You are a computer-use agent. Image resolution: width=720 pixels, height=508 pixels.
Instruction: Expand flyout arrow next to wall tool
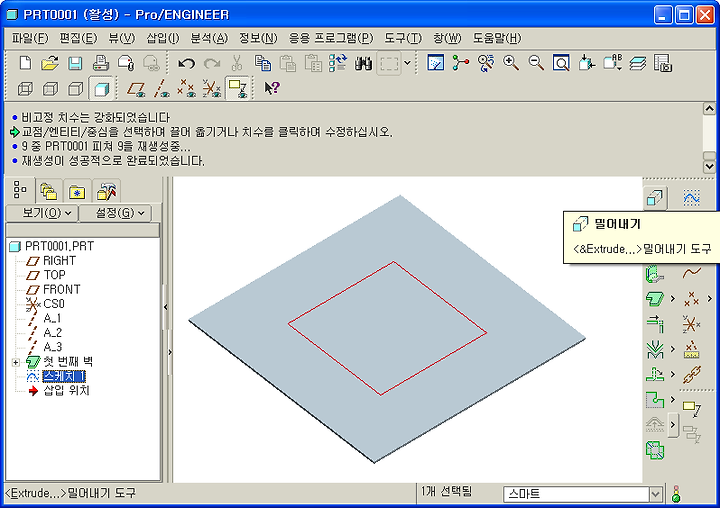pyautogui.click(x=672, y=299)
